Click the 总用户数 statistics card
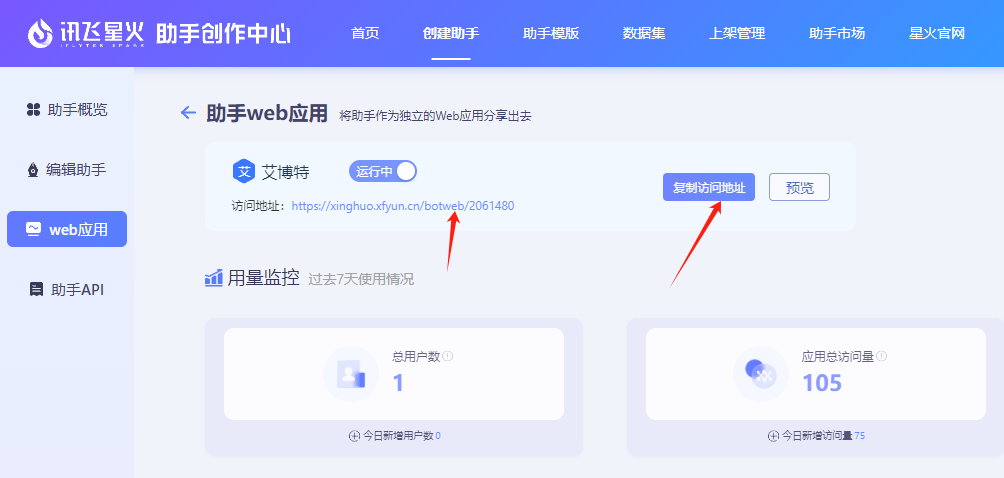This screenshot has width=1004, height=478. tap(393, 373)
